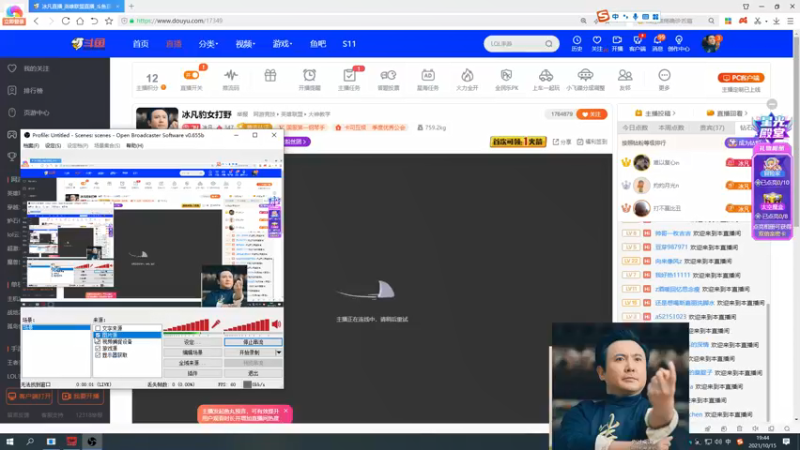Image resolution: width=800 pixels, height=450 pixels.
Task: Toggle the 直播开关 live switch
Action: click(x=191, y=76)
